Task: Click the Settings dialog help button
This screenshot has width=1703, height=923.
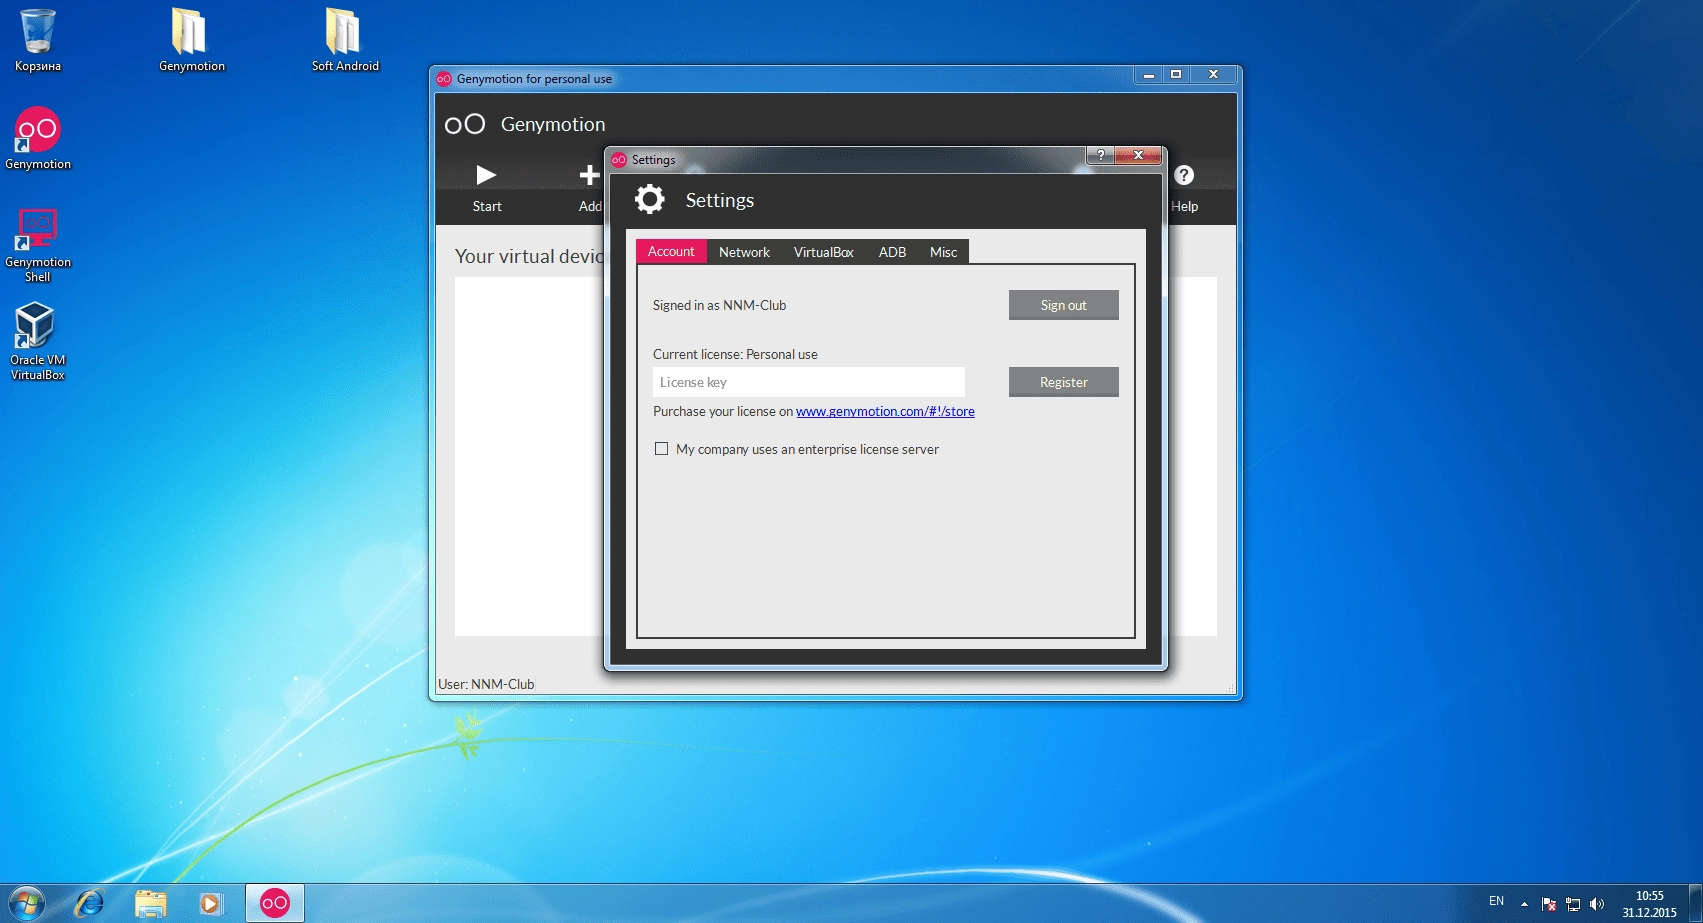Action: pos(1100,155)
